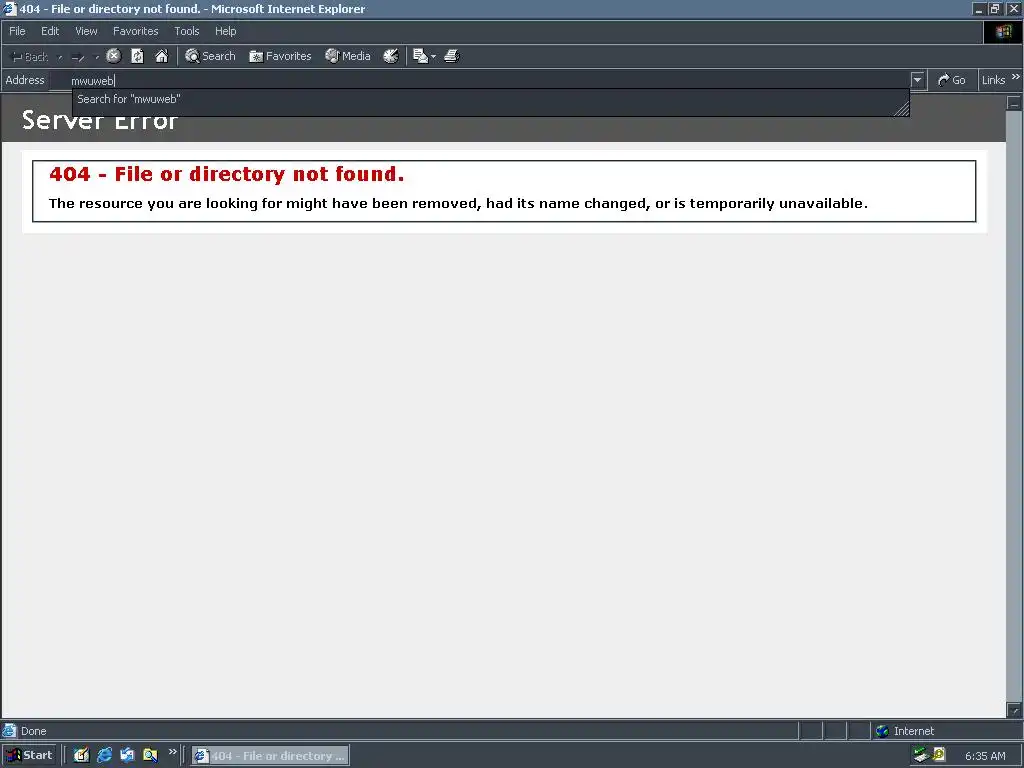Viewport: 1024px width, 768px height.
Task: Click the Go button
Action: point(952,80)
